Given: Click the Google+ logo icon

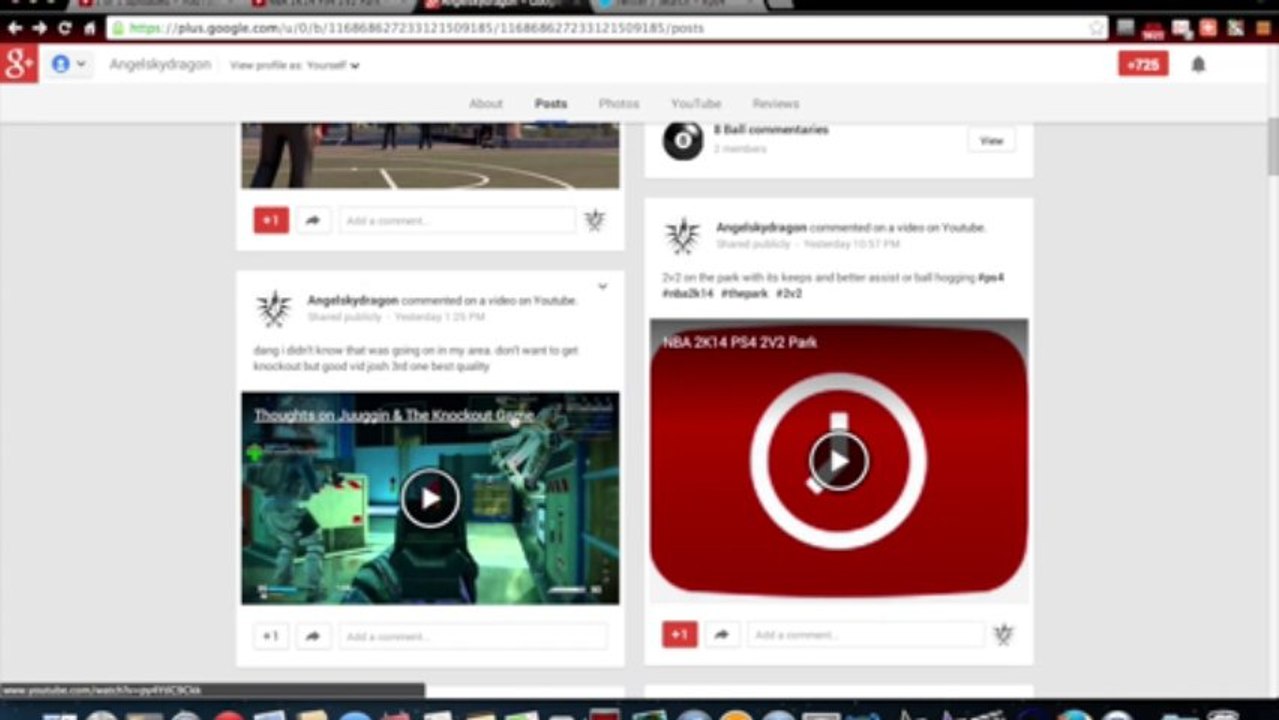Looking at the screenshot, I should tap(19, 64).
